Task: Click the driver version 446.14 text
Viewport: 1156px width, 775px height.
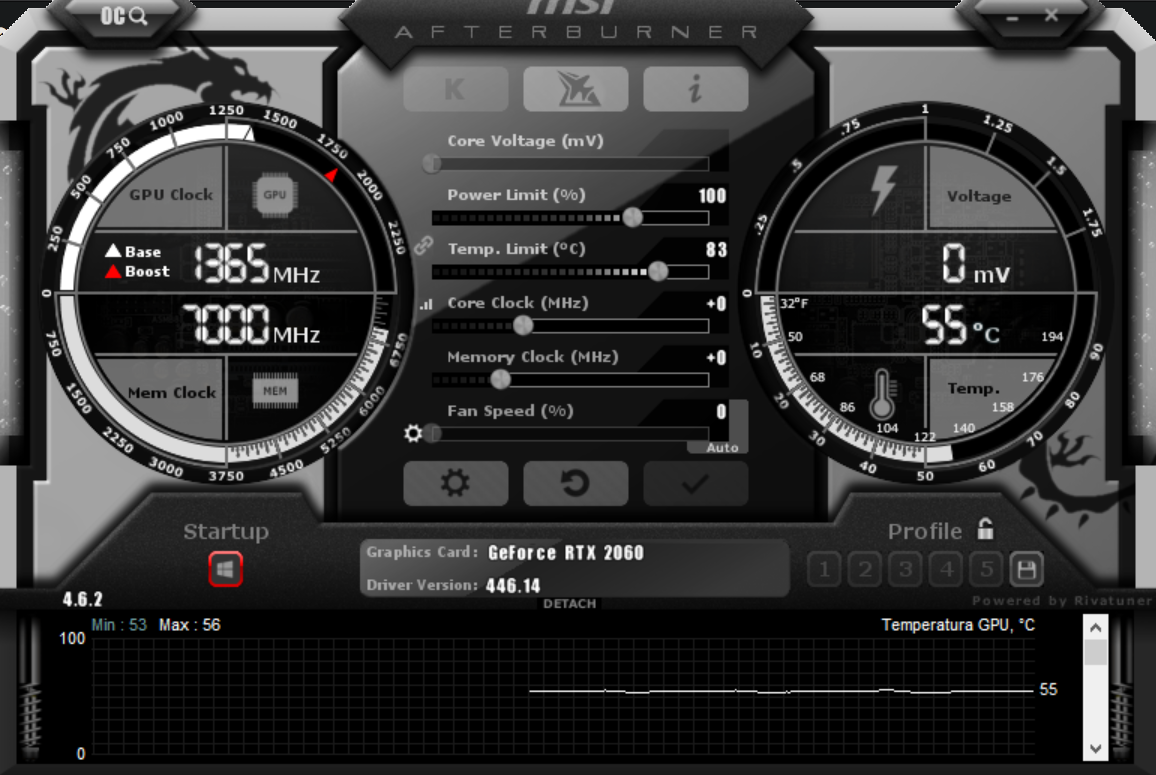Action: point(513,585)
